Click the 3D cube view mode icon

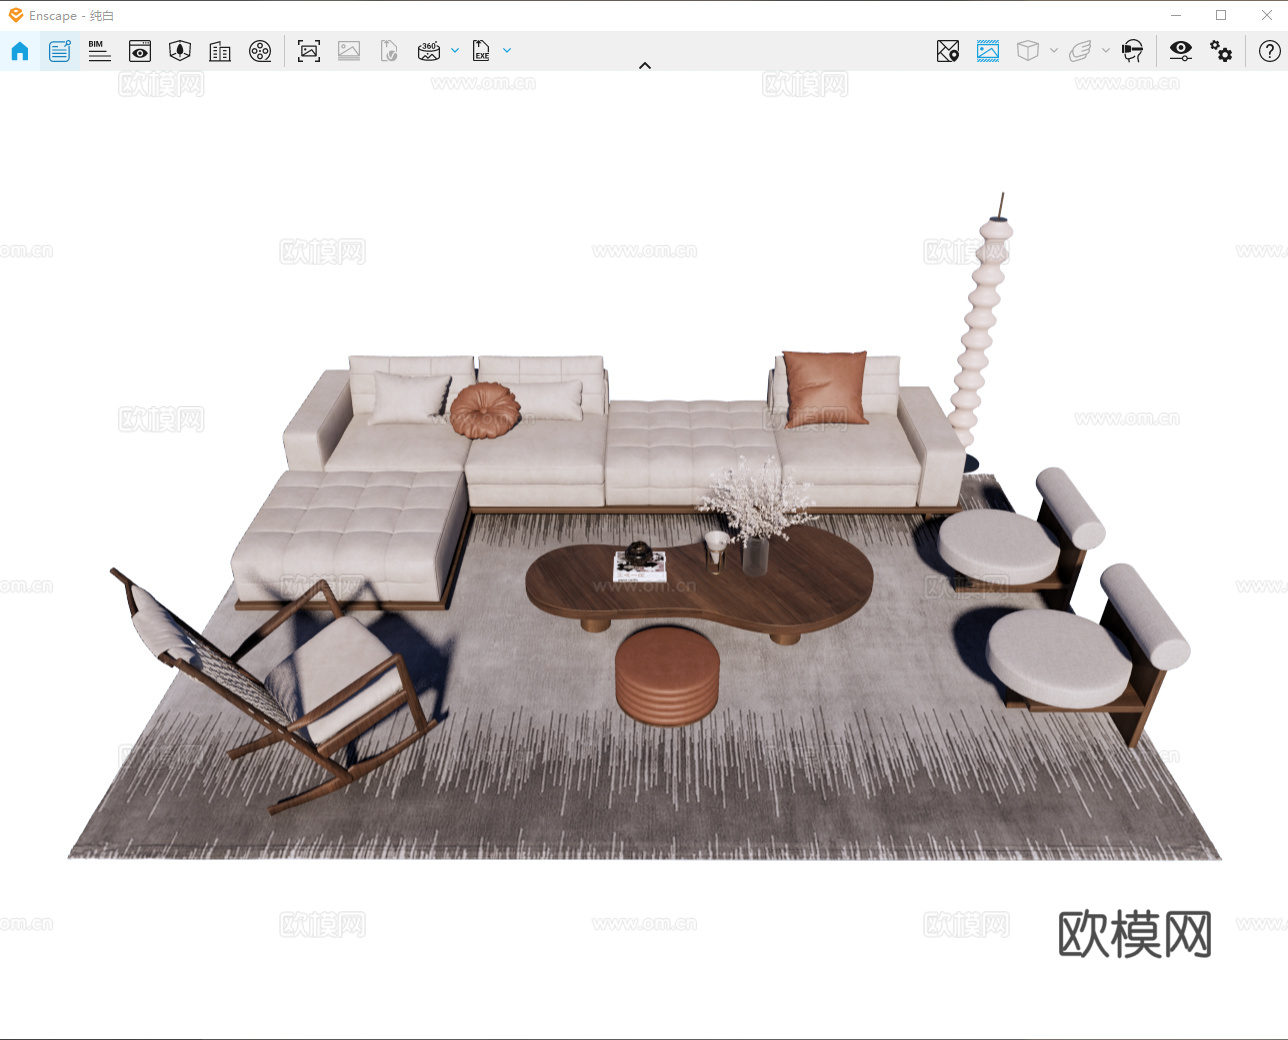pyautogui.click(x=1027, y=51)
